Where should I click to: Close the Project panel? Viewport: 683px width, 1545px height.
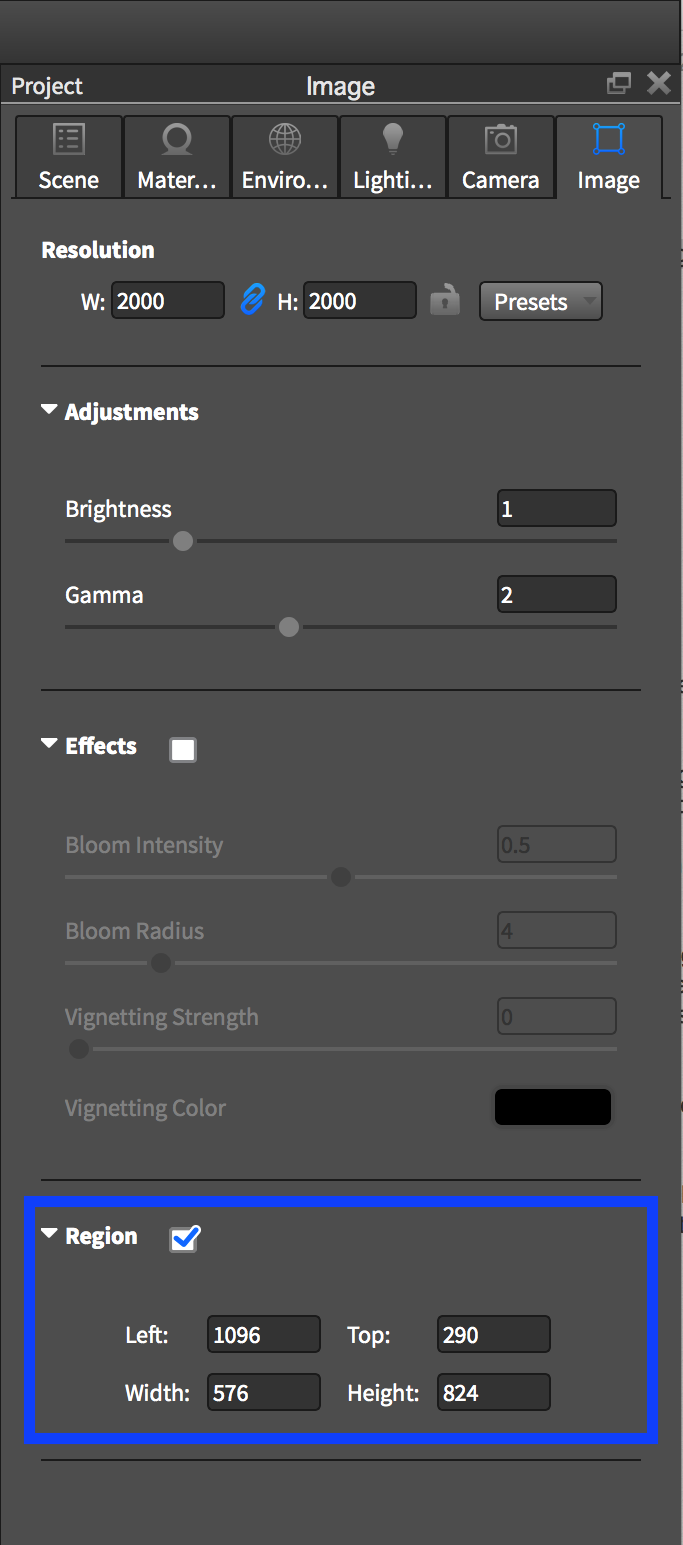(x=659, y=84)
